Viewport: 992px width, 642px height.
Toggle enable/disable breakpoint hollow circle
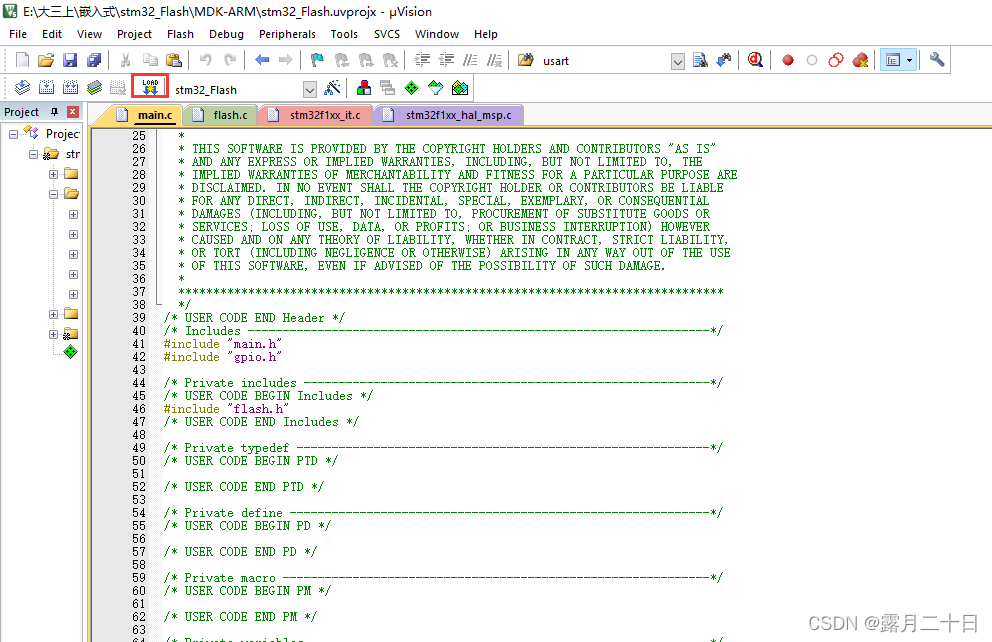coord(812,60)
